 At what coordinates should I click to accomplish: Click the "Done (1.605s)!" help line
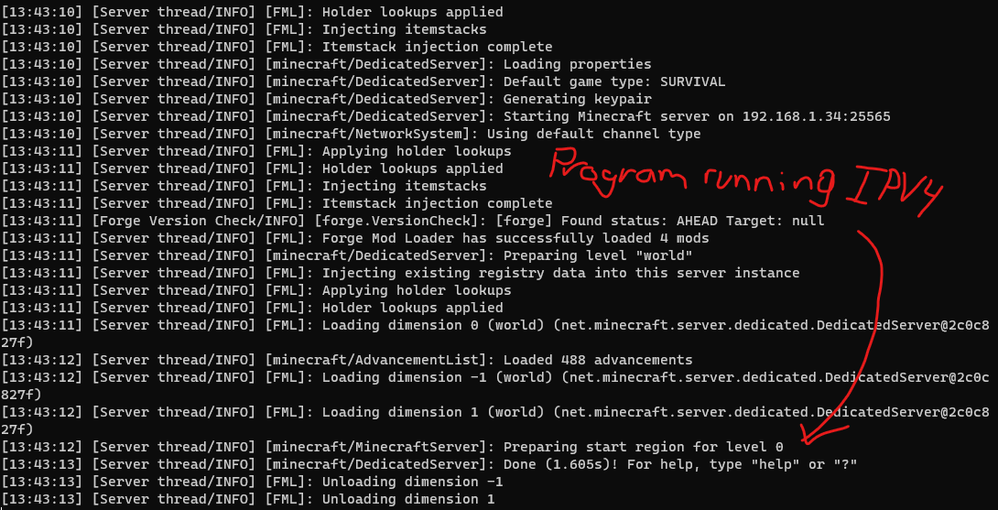tap(429, 464)
